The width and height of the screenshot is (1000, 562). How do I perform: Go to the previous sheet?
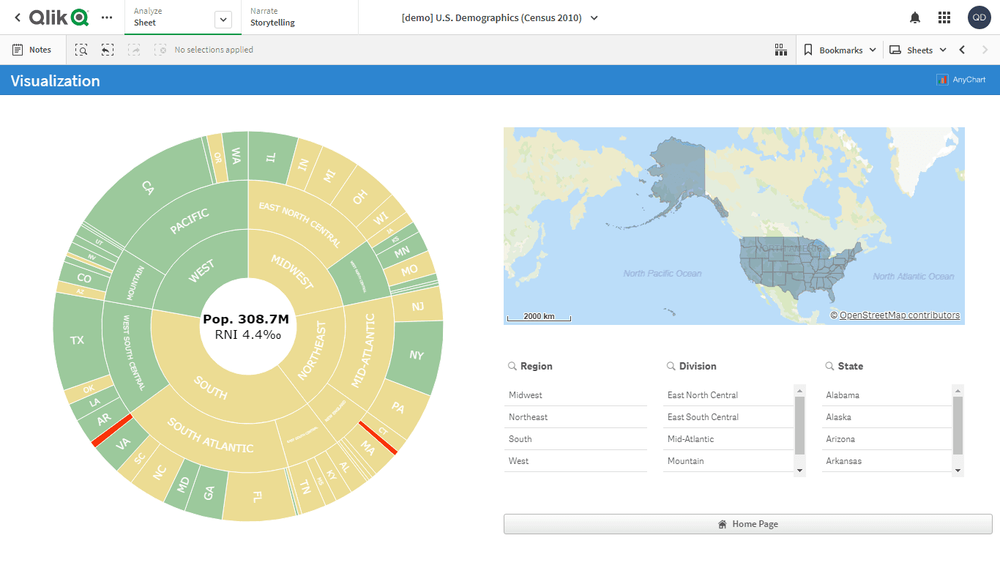pos(962,50)
